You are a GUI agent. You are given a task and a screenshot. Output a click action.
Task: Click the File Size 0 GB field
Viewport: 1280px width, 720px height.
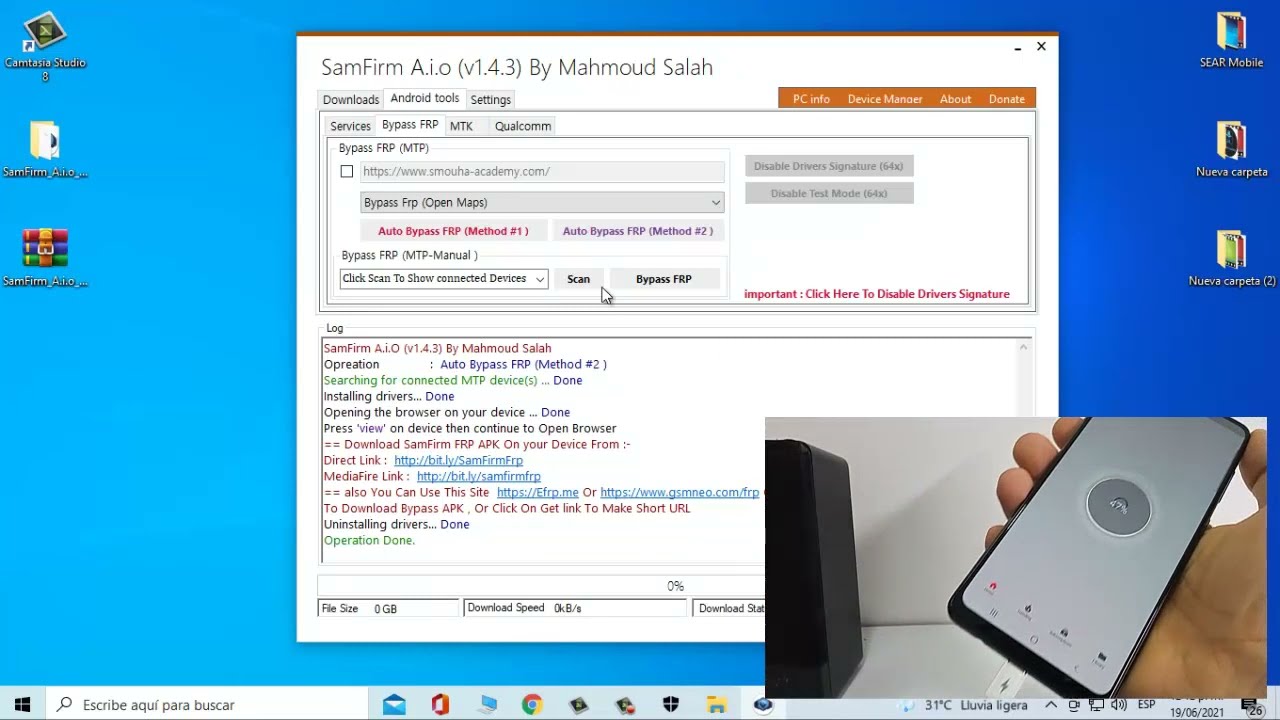pos(388,608)
